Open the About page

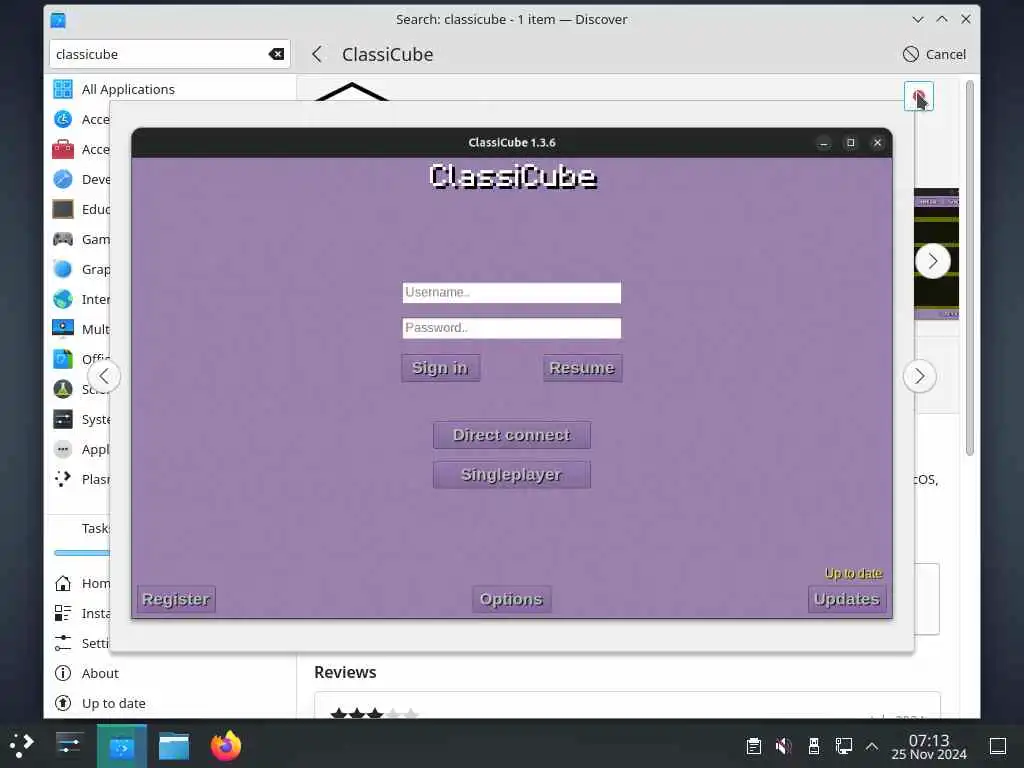click(x=170, y=673)
